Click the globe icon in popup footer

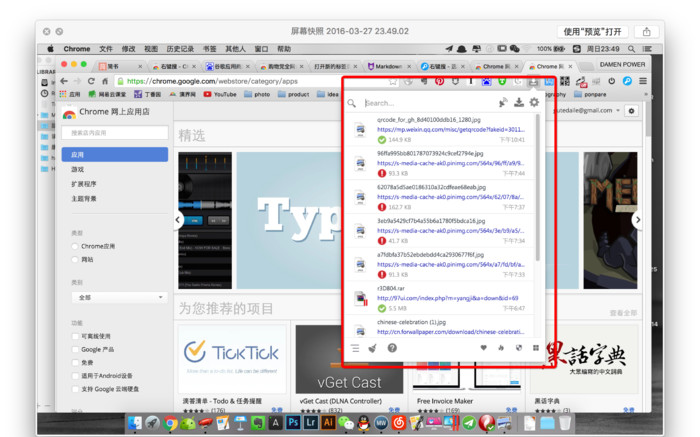[518, 348]
